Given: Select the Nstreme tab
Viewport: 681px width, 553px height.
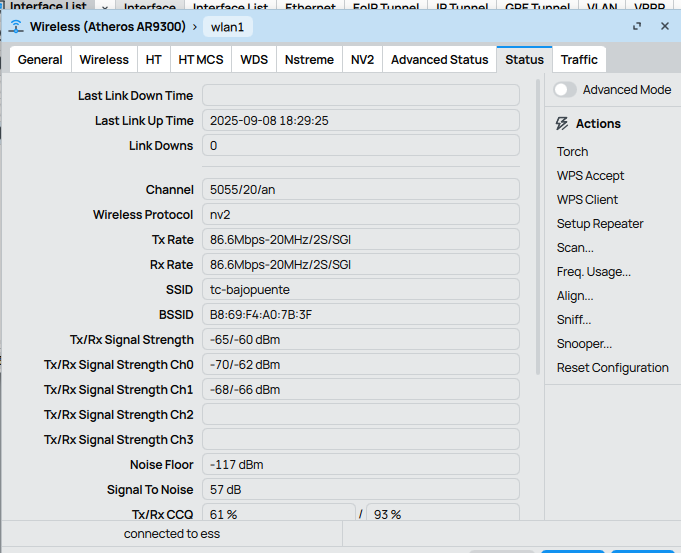Looking at the screenshot, I should (309, 60).
